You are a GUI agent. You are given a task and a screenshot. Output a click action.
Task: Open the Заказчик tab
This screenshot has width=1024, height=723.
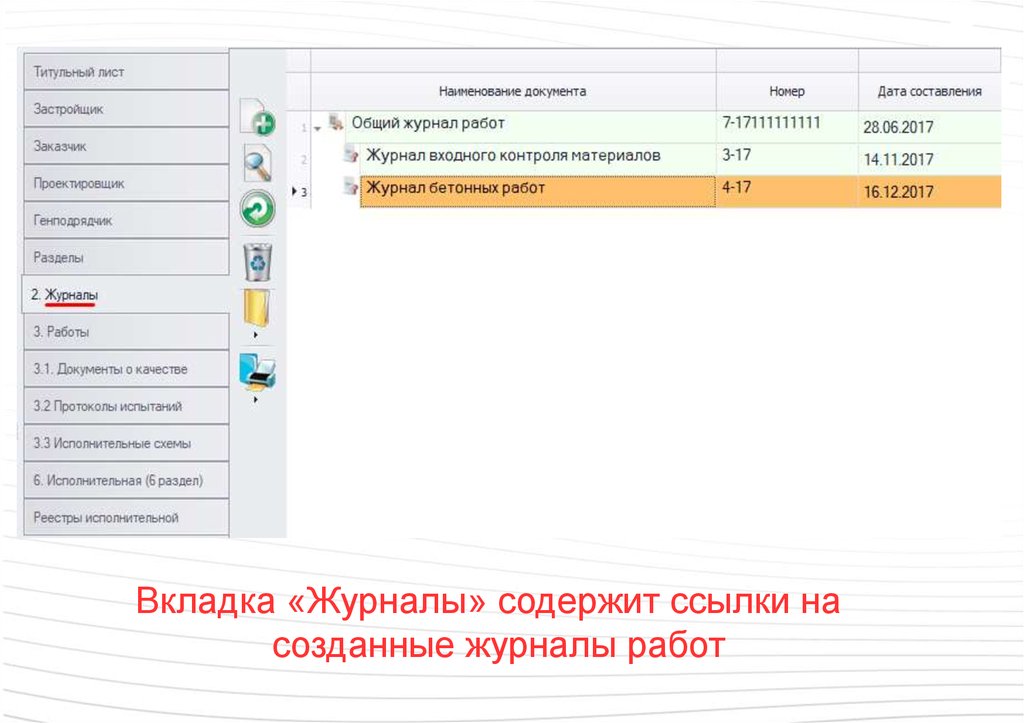pos(126,146)
